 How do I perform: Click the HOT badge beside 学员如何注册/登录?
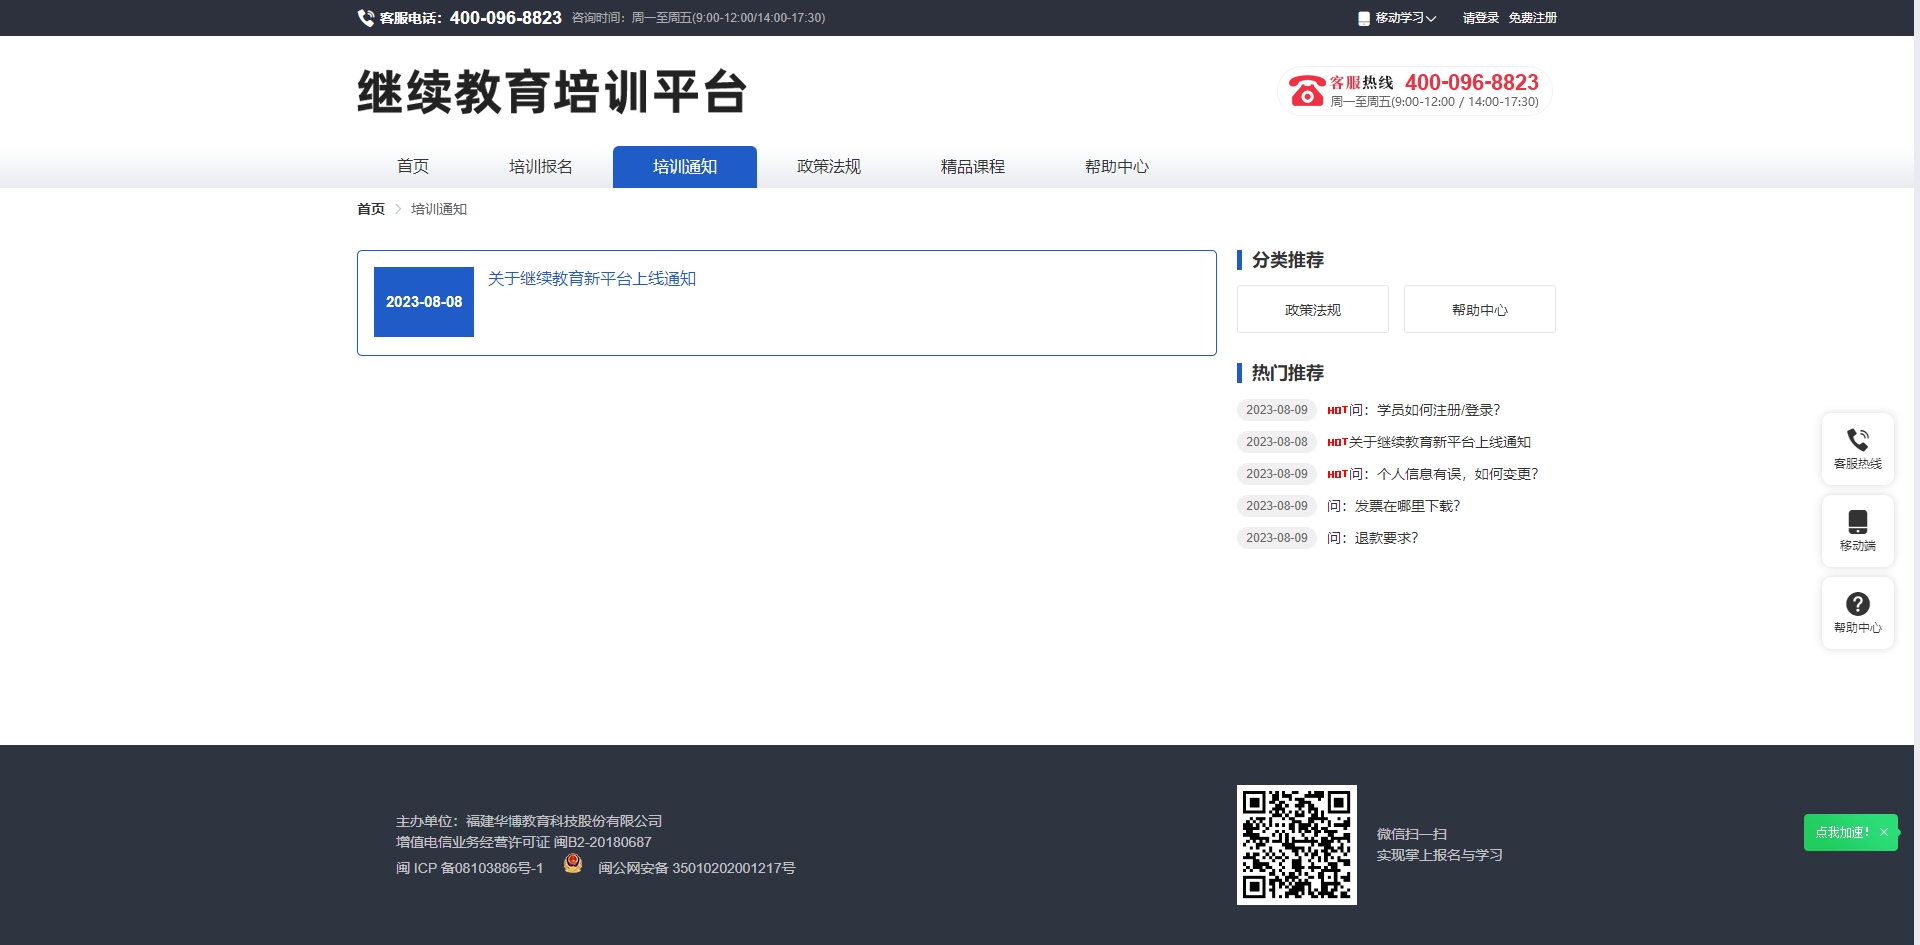[1337, 410]
